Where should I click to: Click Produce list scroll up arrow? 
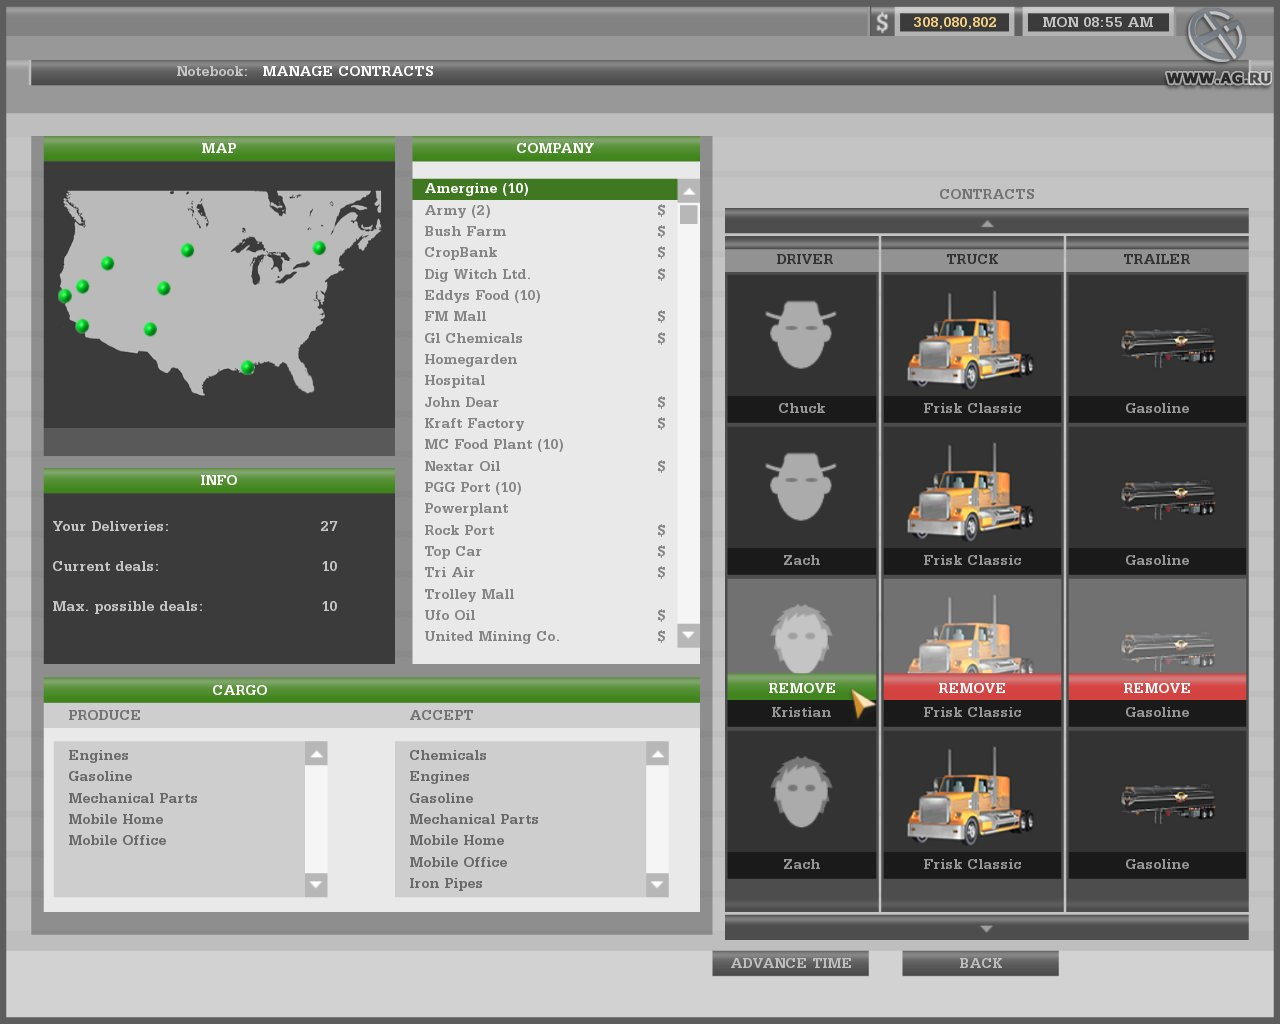pos(316,754)
